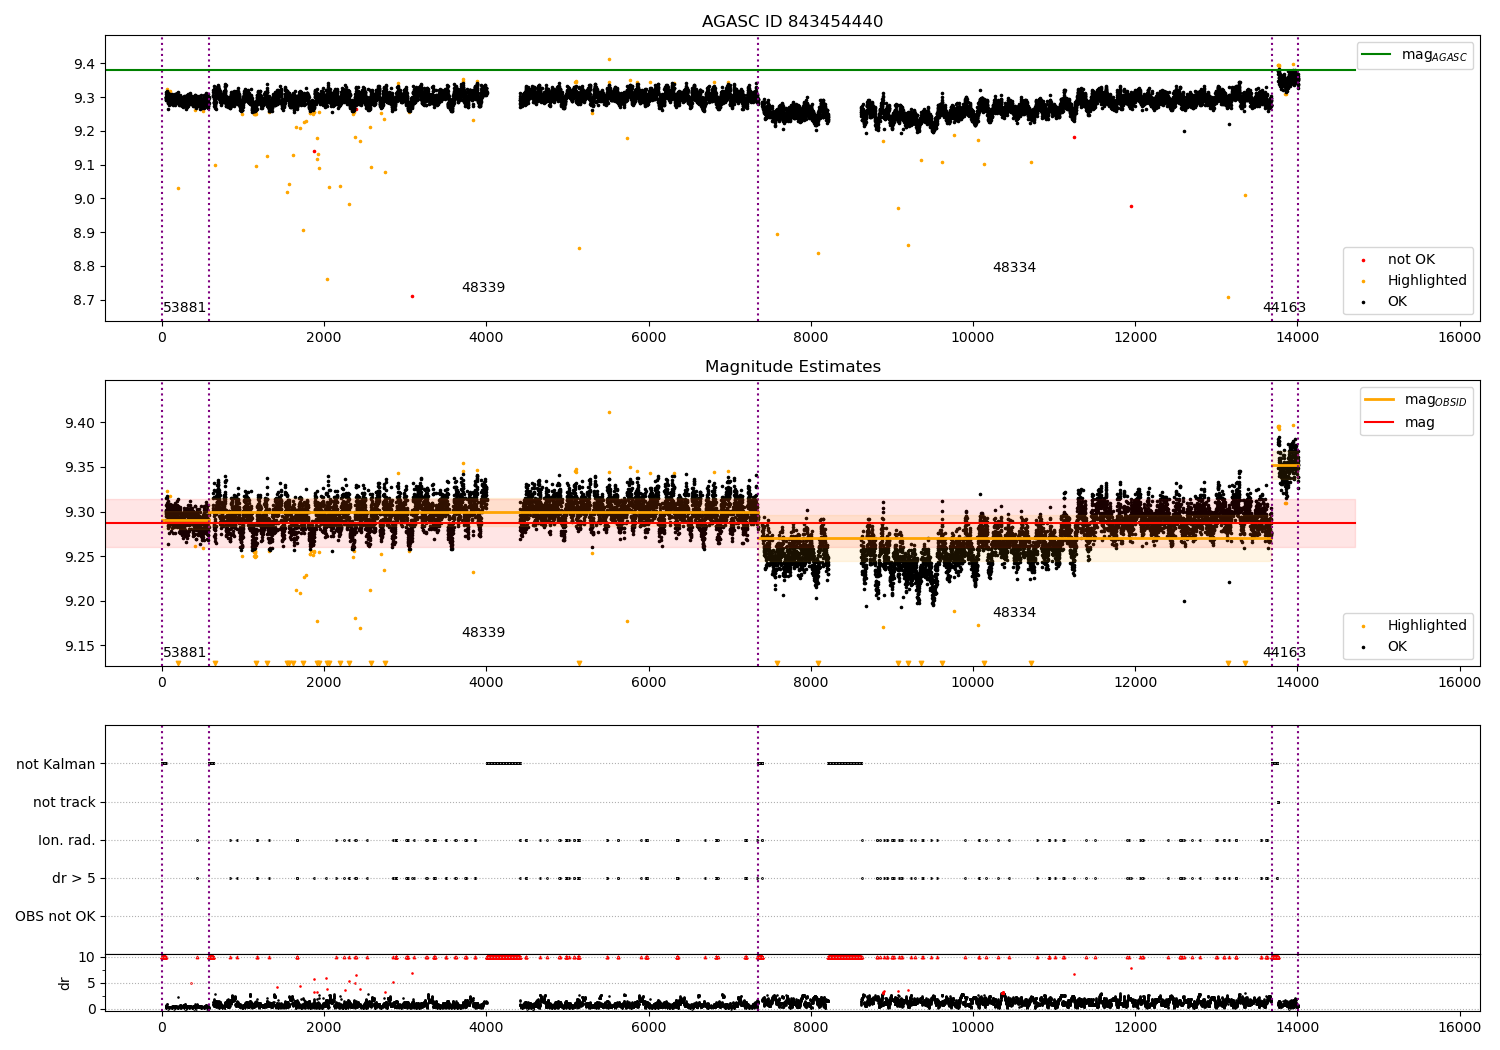Click red outlier point near 8.7 in top plot
The width and height of the screenshot is (1500, 1050).
click(412, 296)
